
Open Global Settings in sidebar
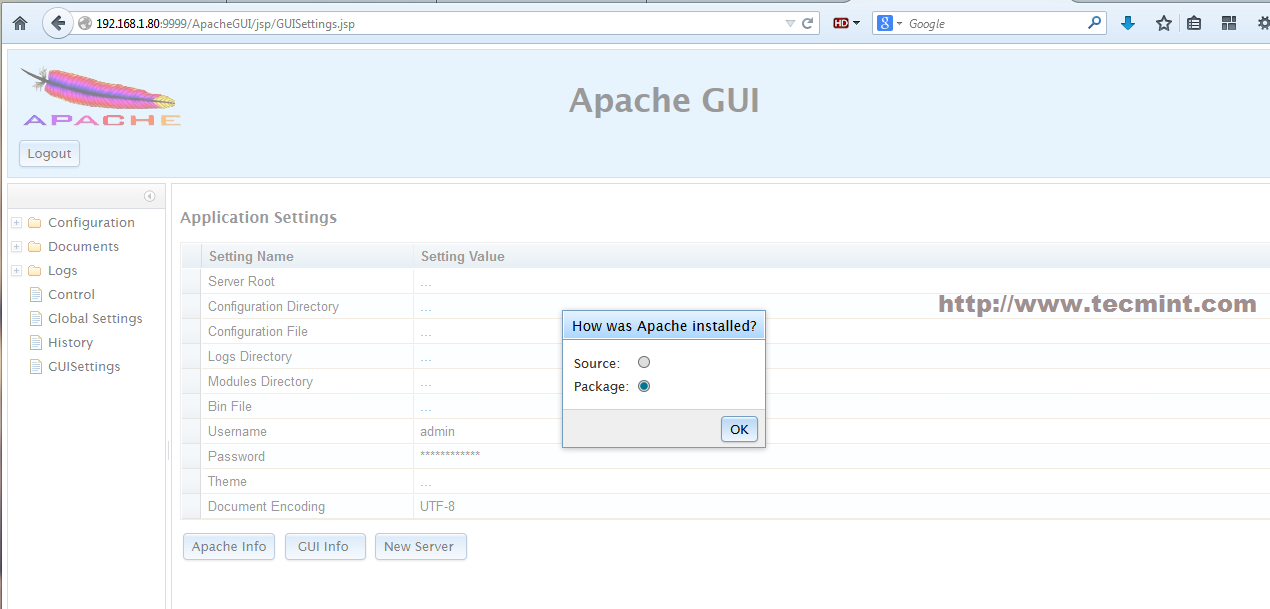[95, 318]
